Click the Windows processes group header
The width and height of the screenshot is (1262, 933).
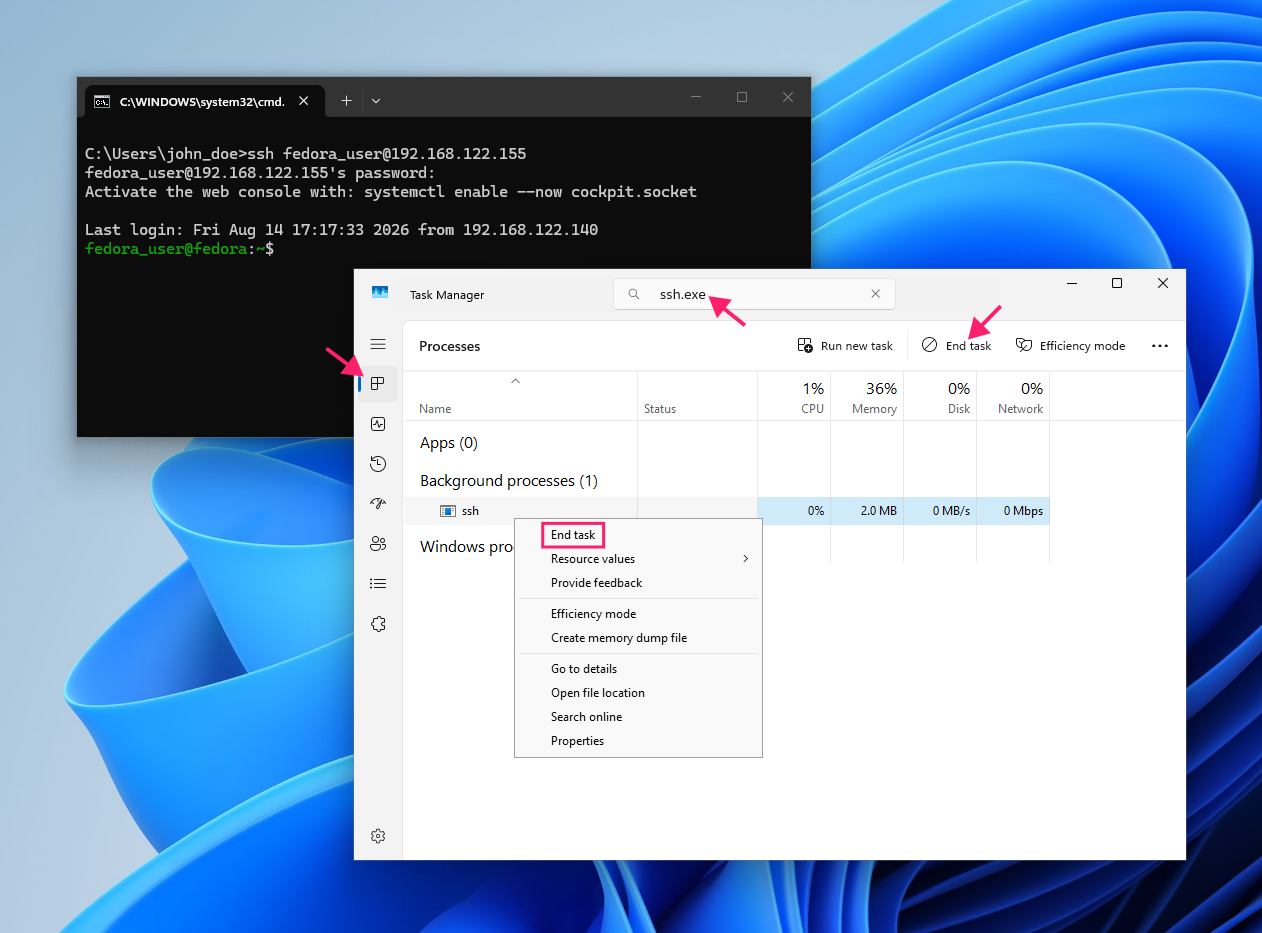click(x=467, y=547)
